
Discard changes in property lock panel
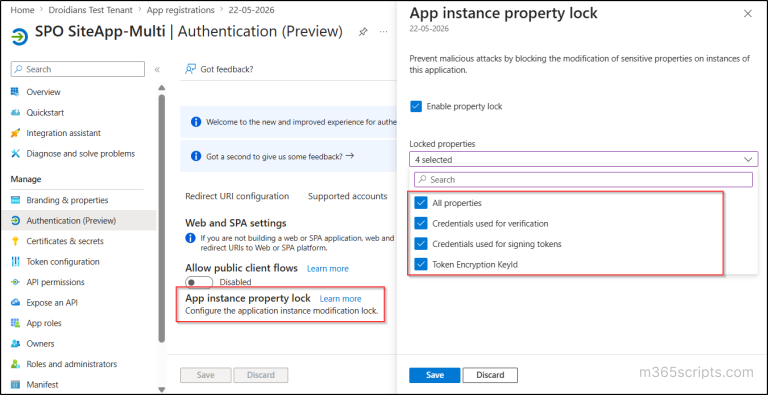coord(490,375)
